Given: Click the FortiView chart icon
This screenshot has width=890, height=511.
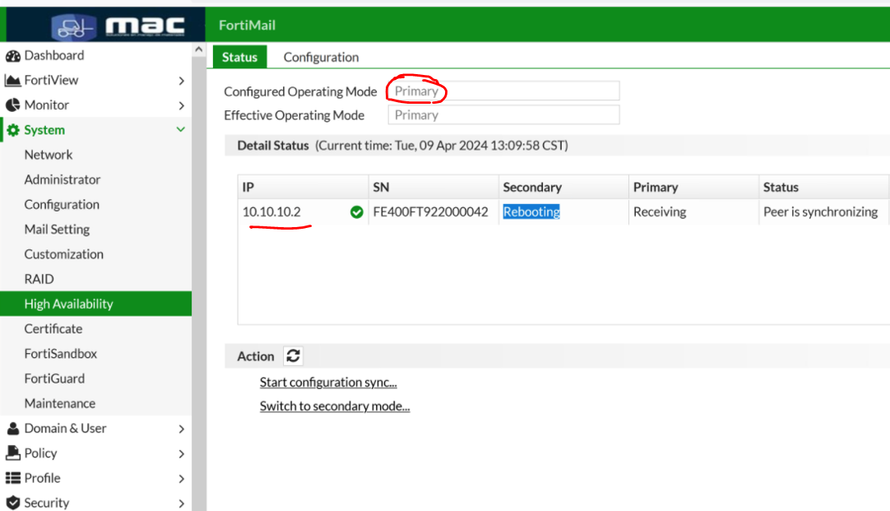Looking at the screenshot, I should [x=13, y=81].
